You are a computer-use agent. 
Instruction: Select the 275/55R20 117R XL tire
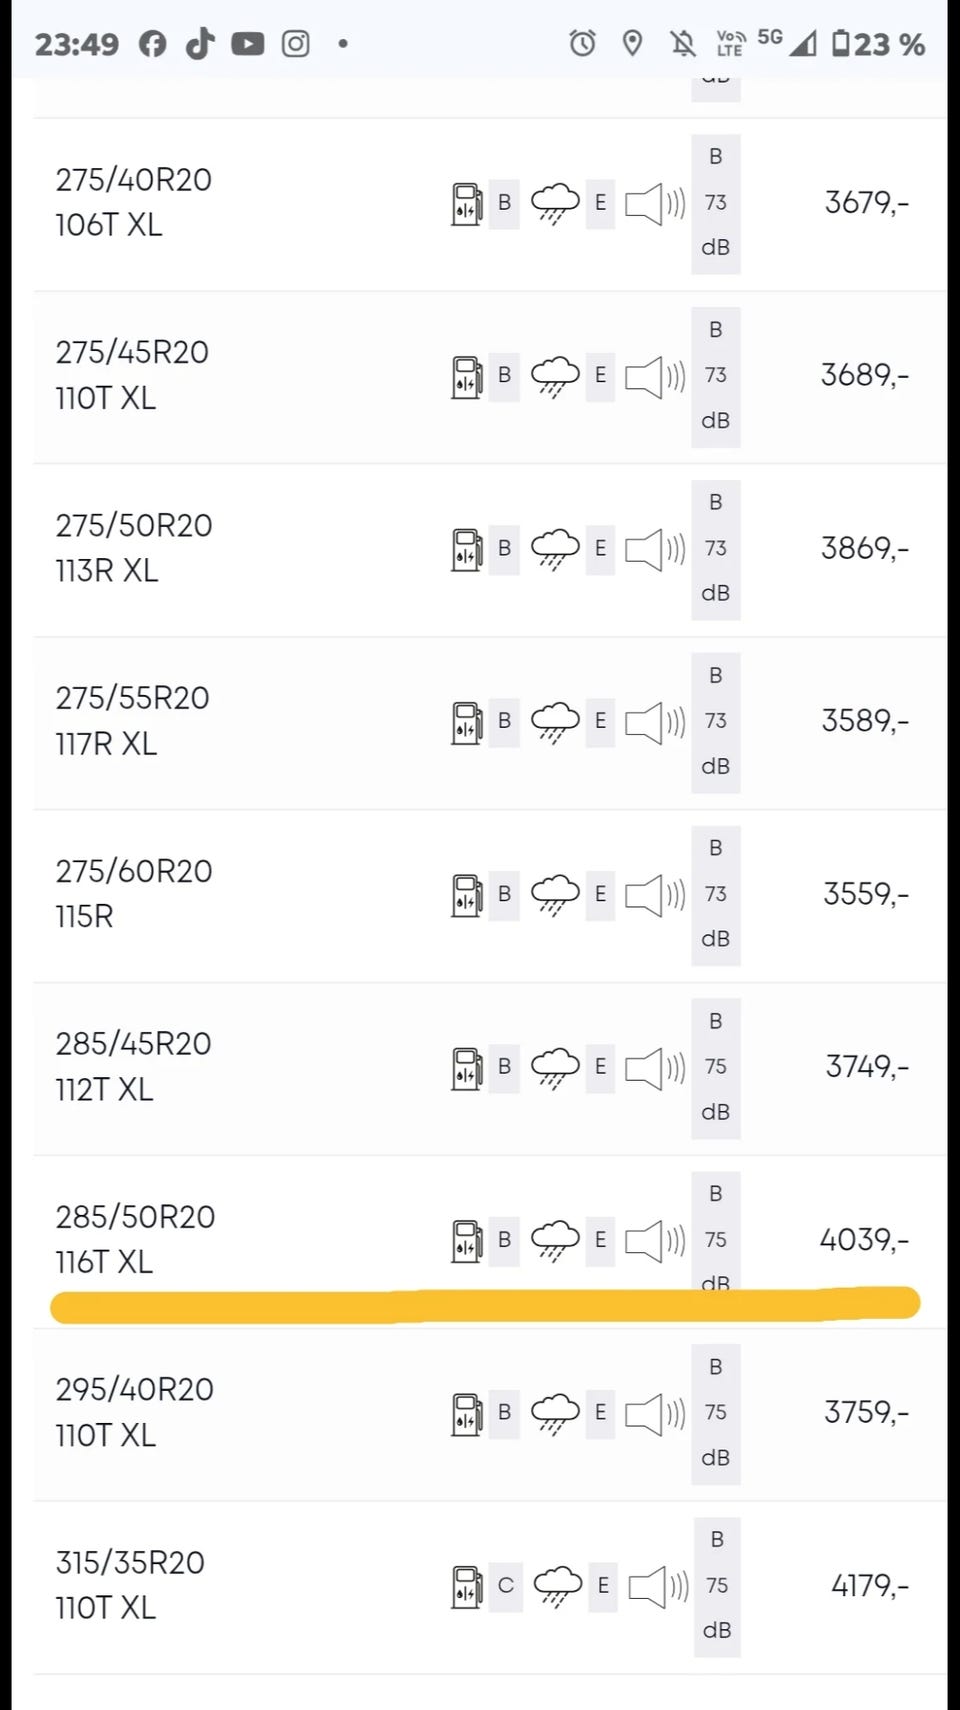coord(132,720)
